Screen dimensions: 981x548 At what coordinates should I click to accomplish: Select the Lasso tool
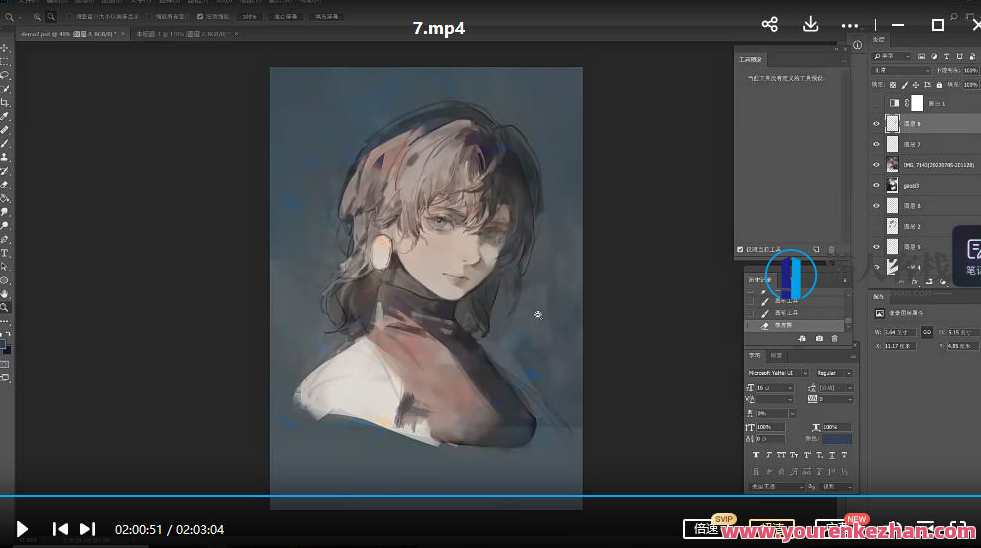tap(5, 75)
